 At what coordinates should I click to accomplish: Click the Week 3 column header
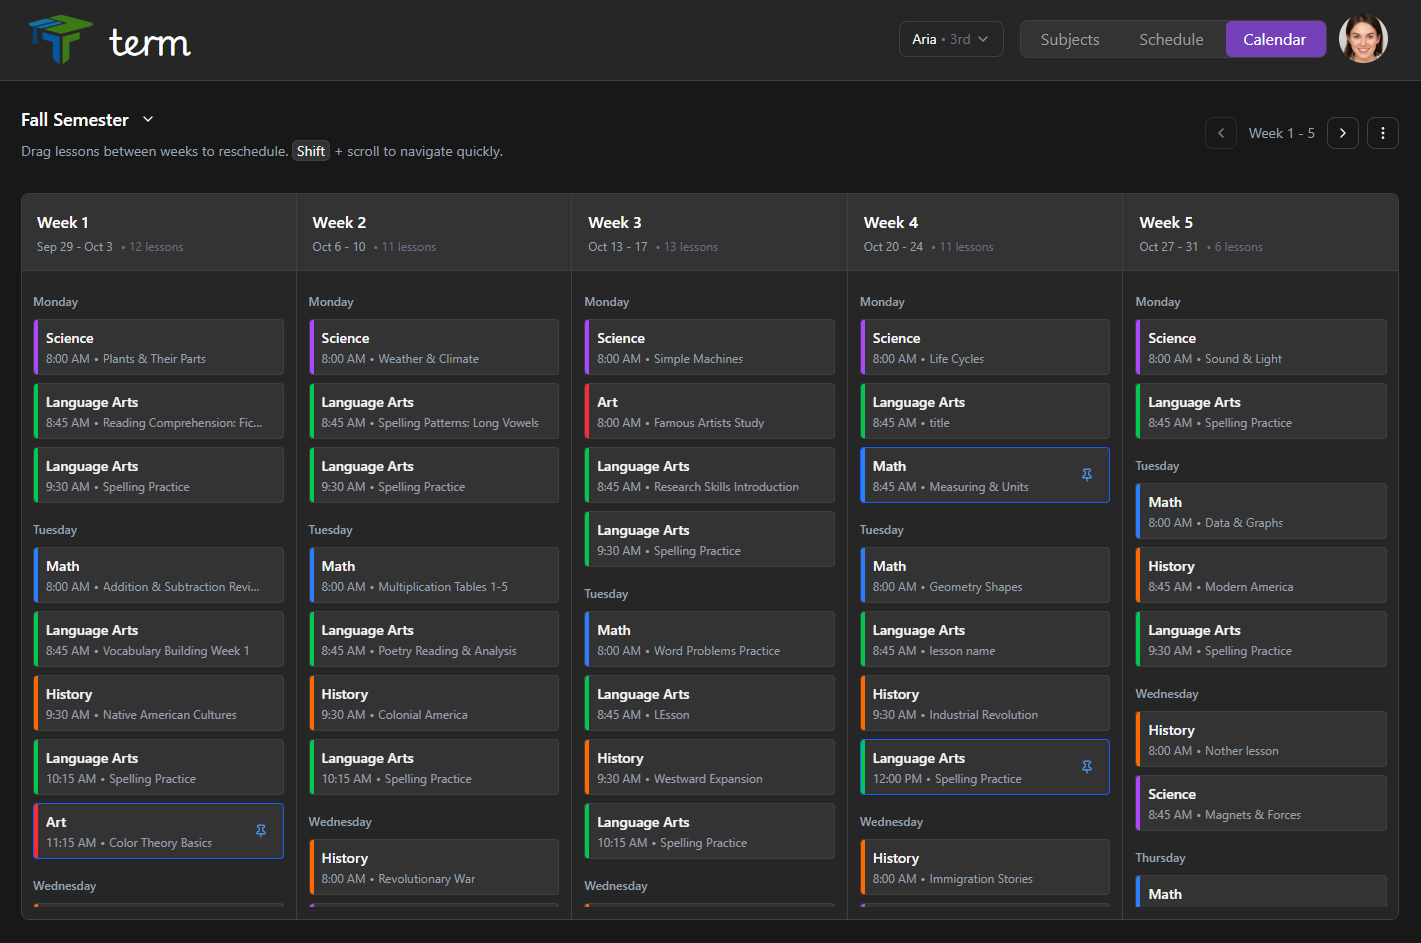pyautogui.click(x=709, y=233)
